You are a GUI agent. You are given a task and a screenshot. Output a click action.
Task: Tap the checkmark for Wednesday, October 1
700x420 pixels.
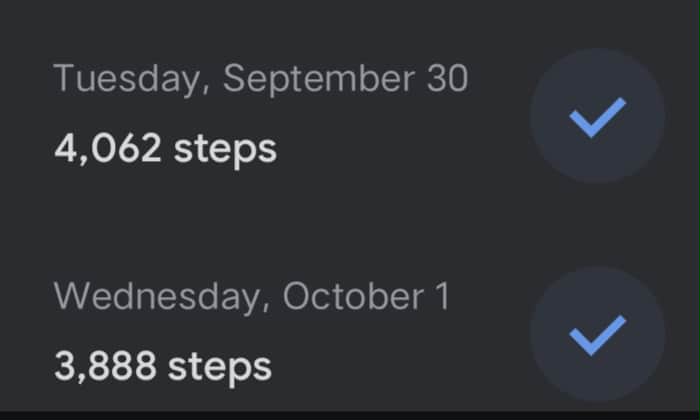pos(597,333)
